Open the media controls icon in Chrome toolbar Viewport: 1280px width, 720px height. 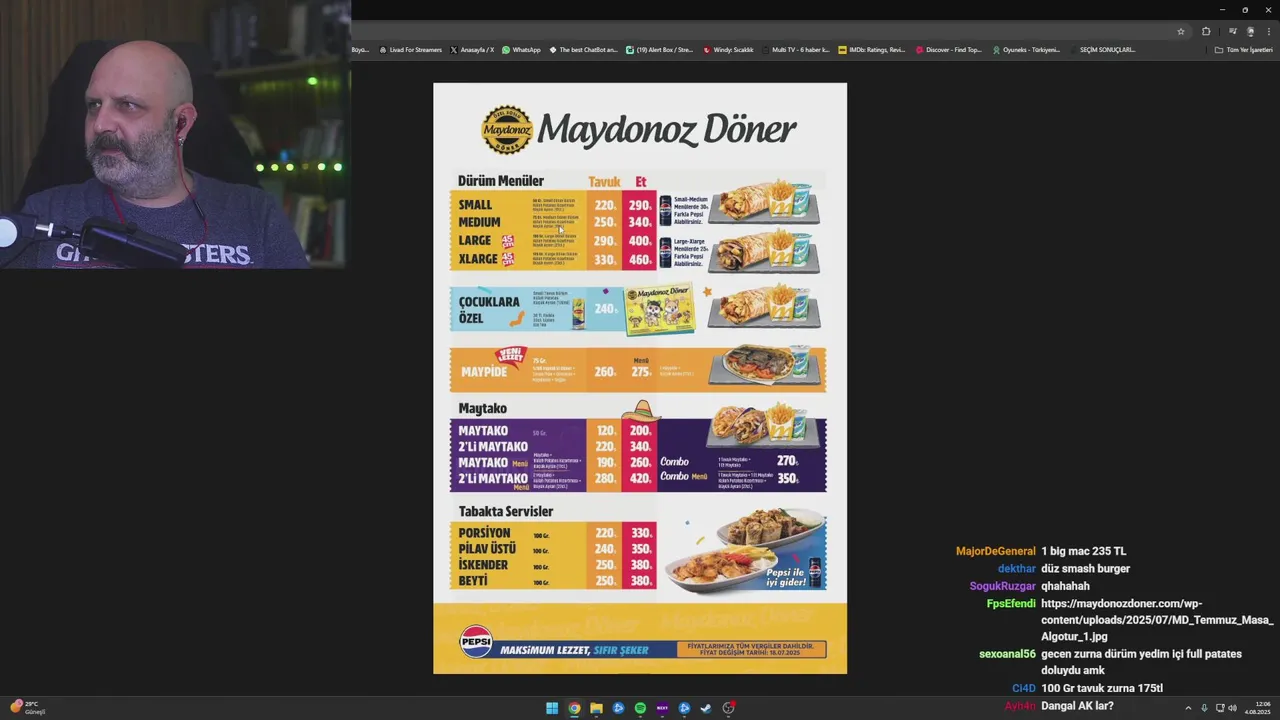[x=1233, y=31]
